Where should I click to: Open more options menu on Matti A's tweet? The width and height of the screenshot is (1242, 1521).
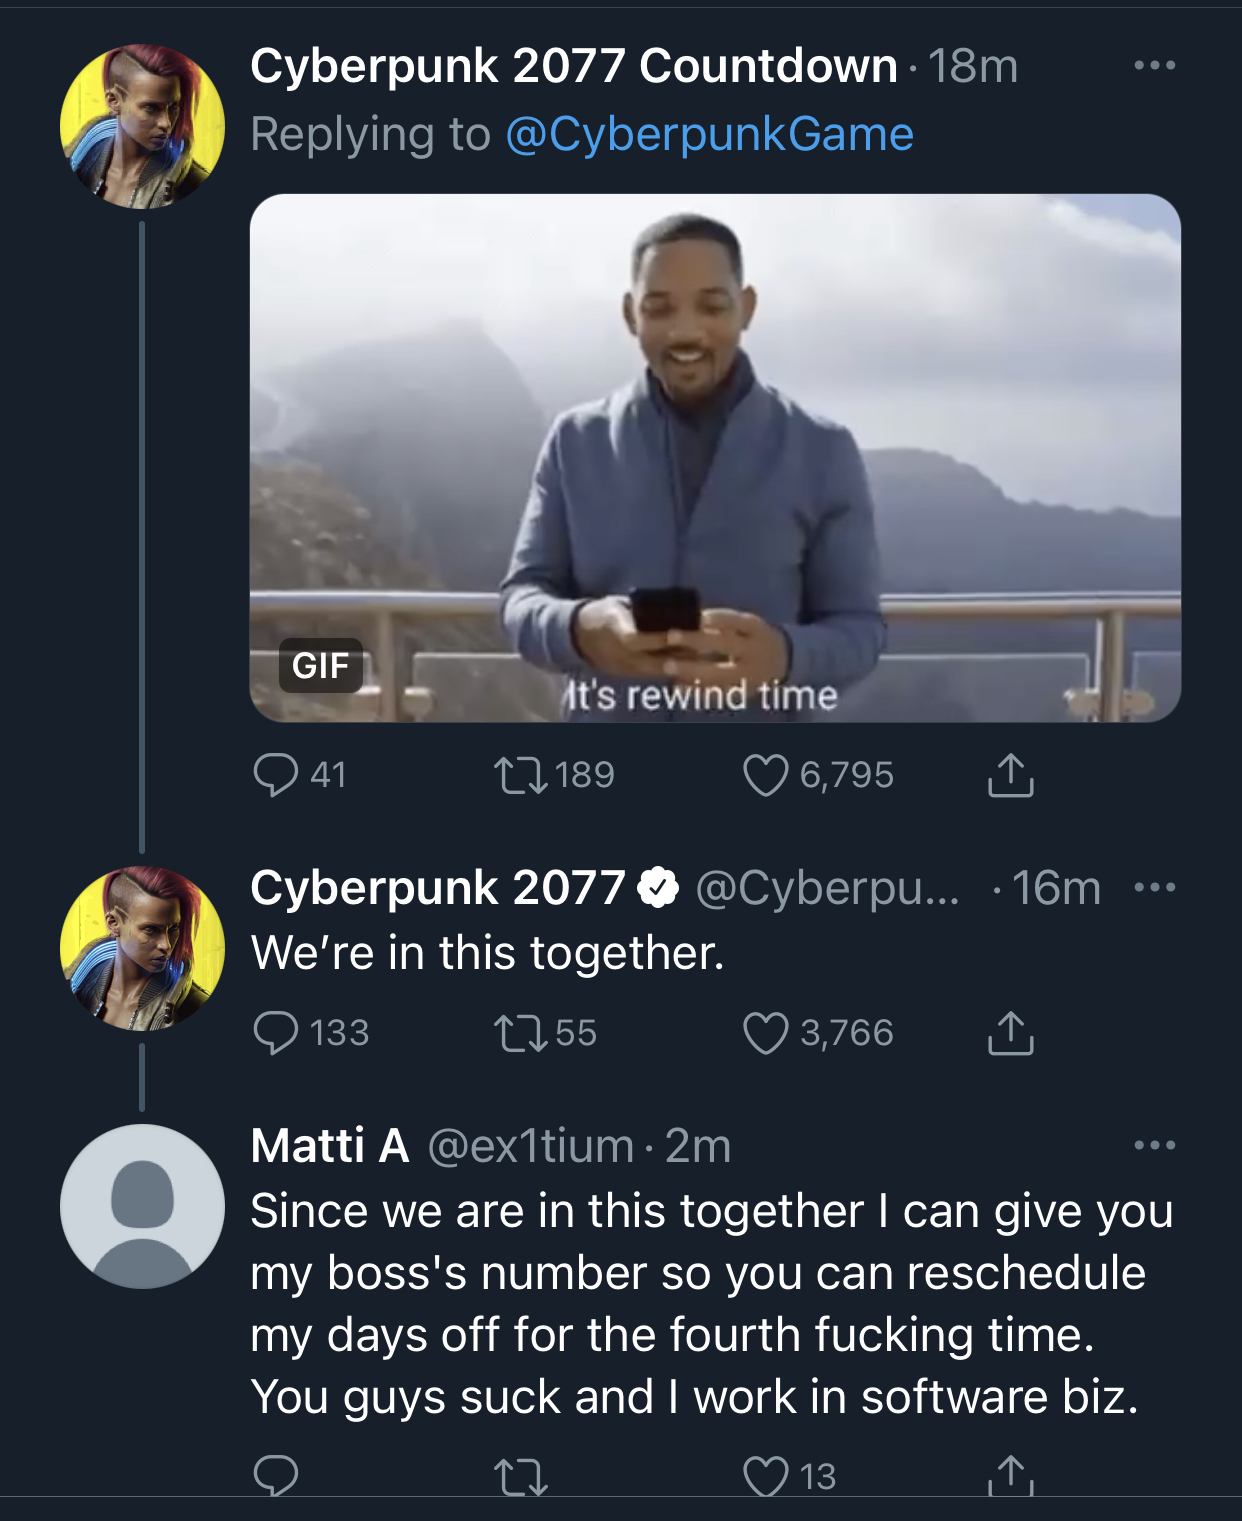tap(1155, 1145)
